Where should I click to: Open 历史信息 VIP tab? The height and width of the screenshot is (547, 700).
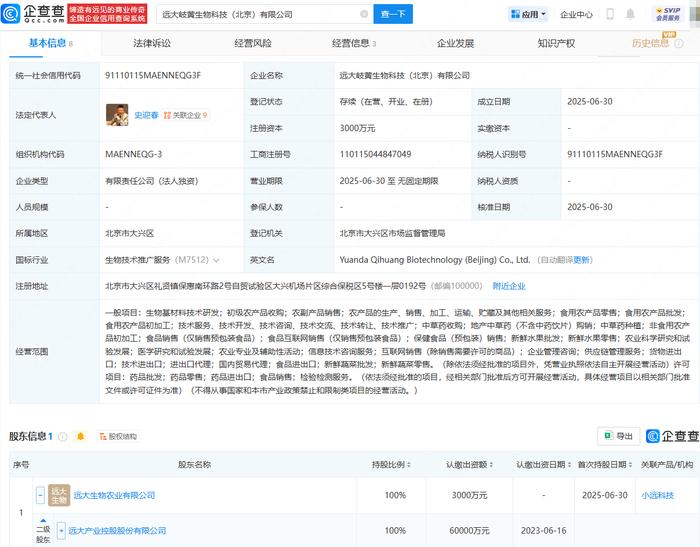point(650,43)
